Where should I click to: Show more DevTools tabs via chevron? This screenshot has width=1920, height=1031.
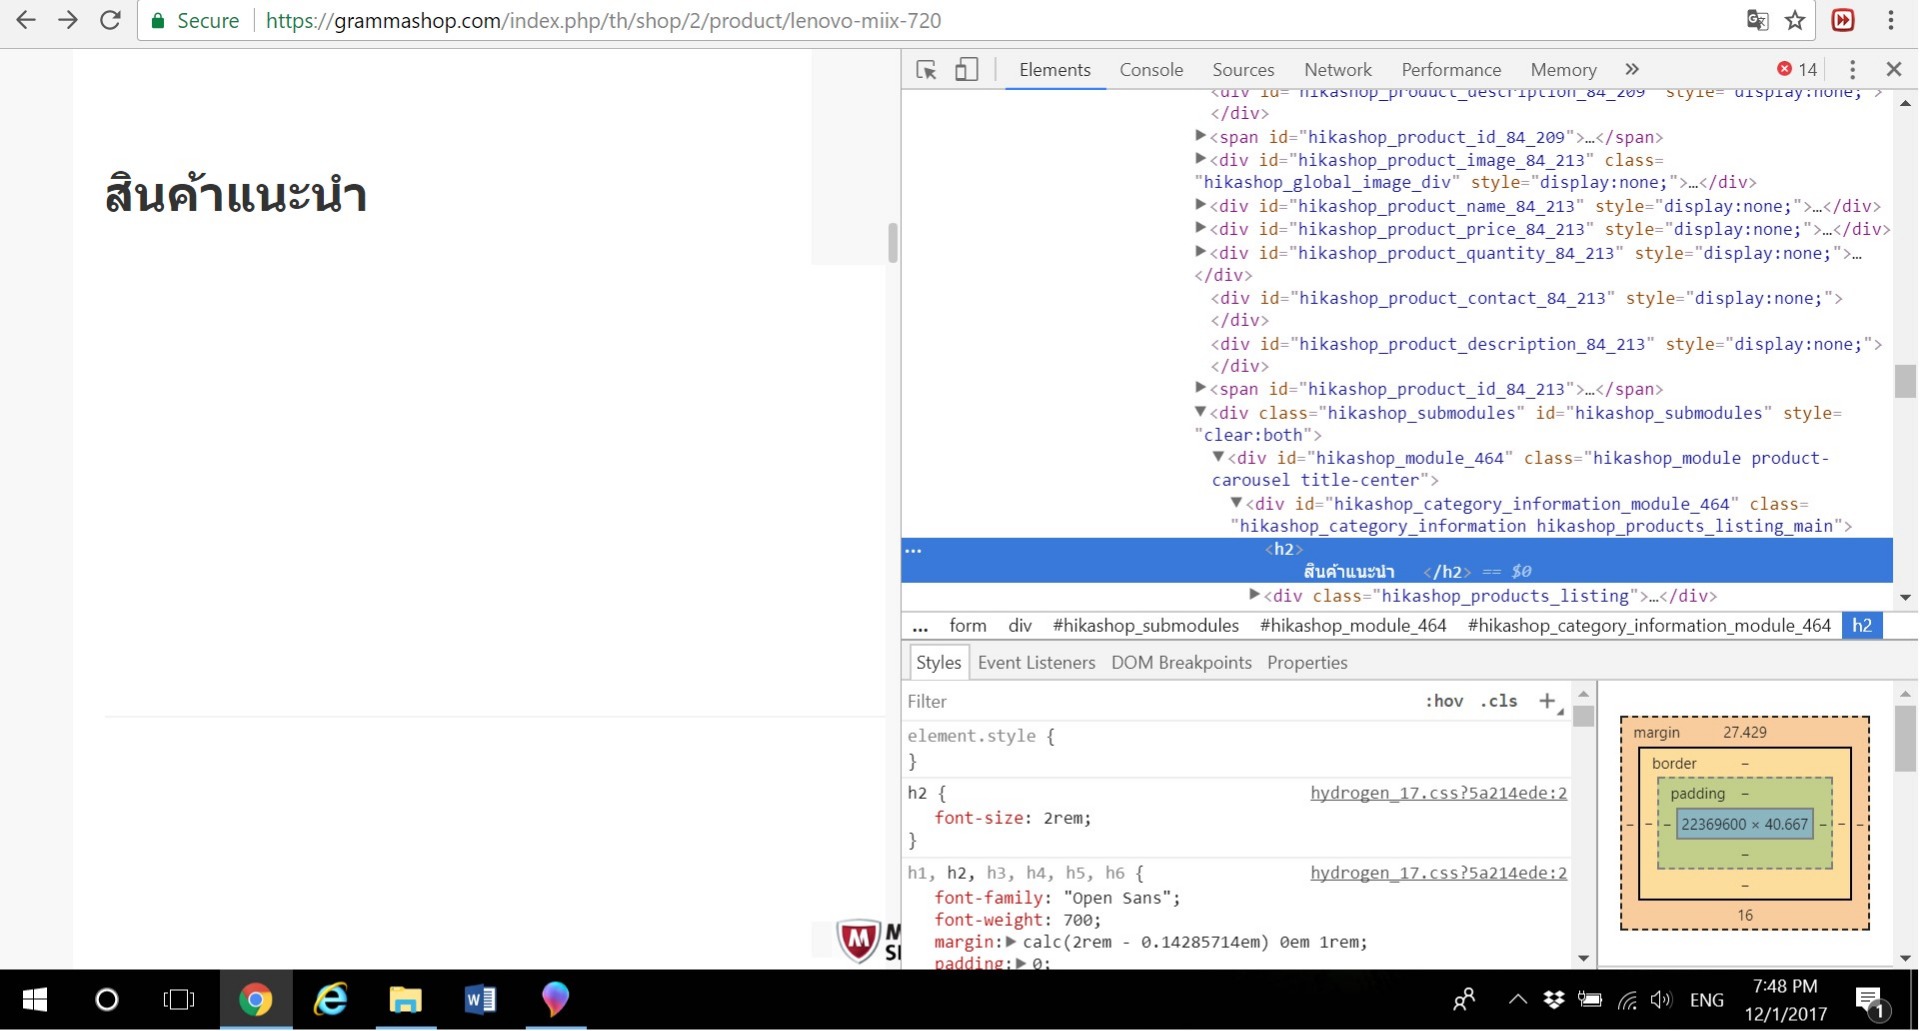1632,69
